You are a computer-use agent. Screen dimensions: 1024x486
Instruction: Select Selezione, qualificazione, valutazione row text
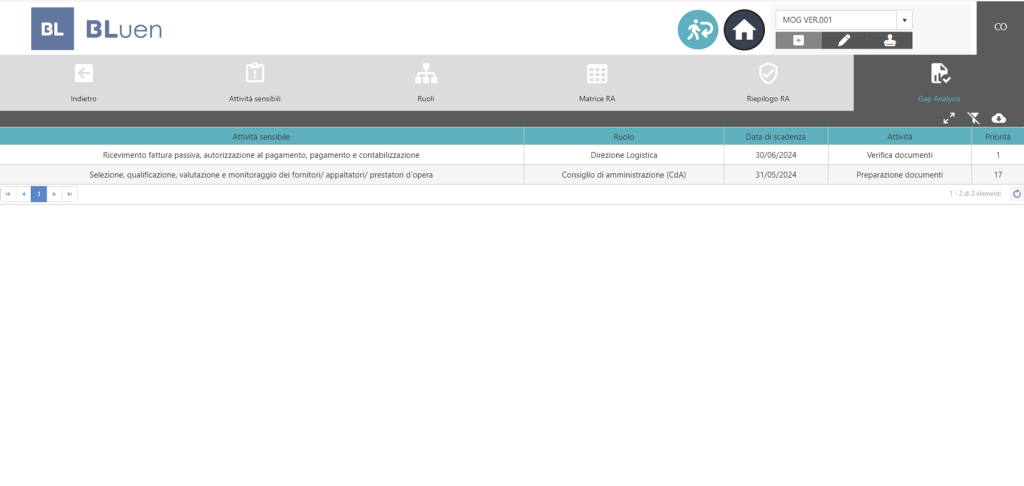tap(261, 175)
